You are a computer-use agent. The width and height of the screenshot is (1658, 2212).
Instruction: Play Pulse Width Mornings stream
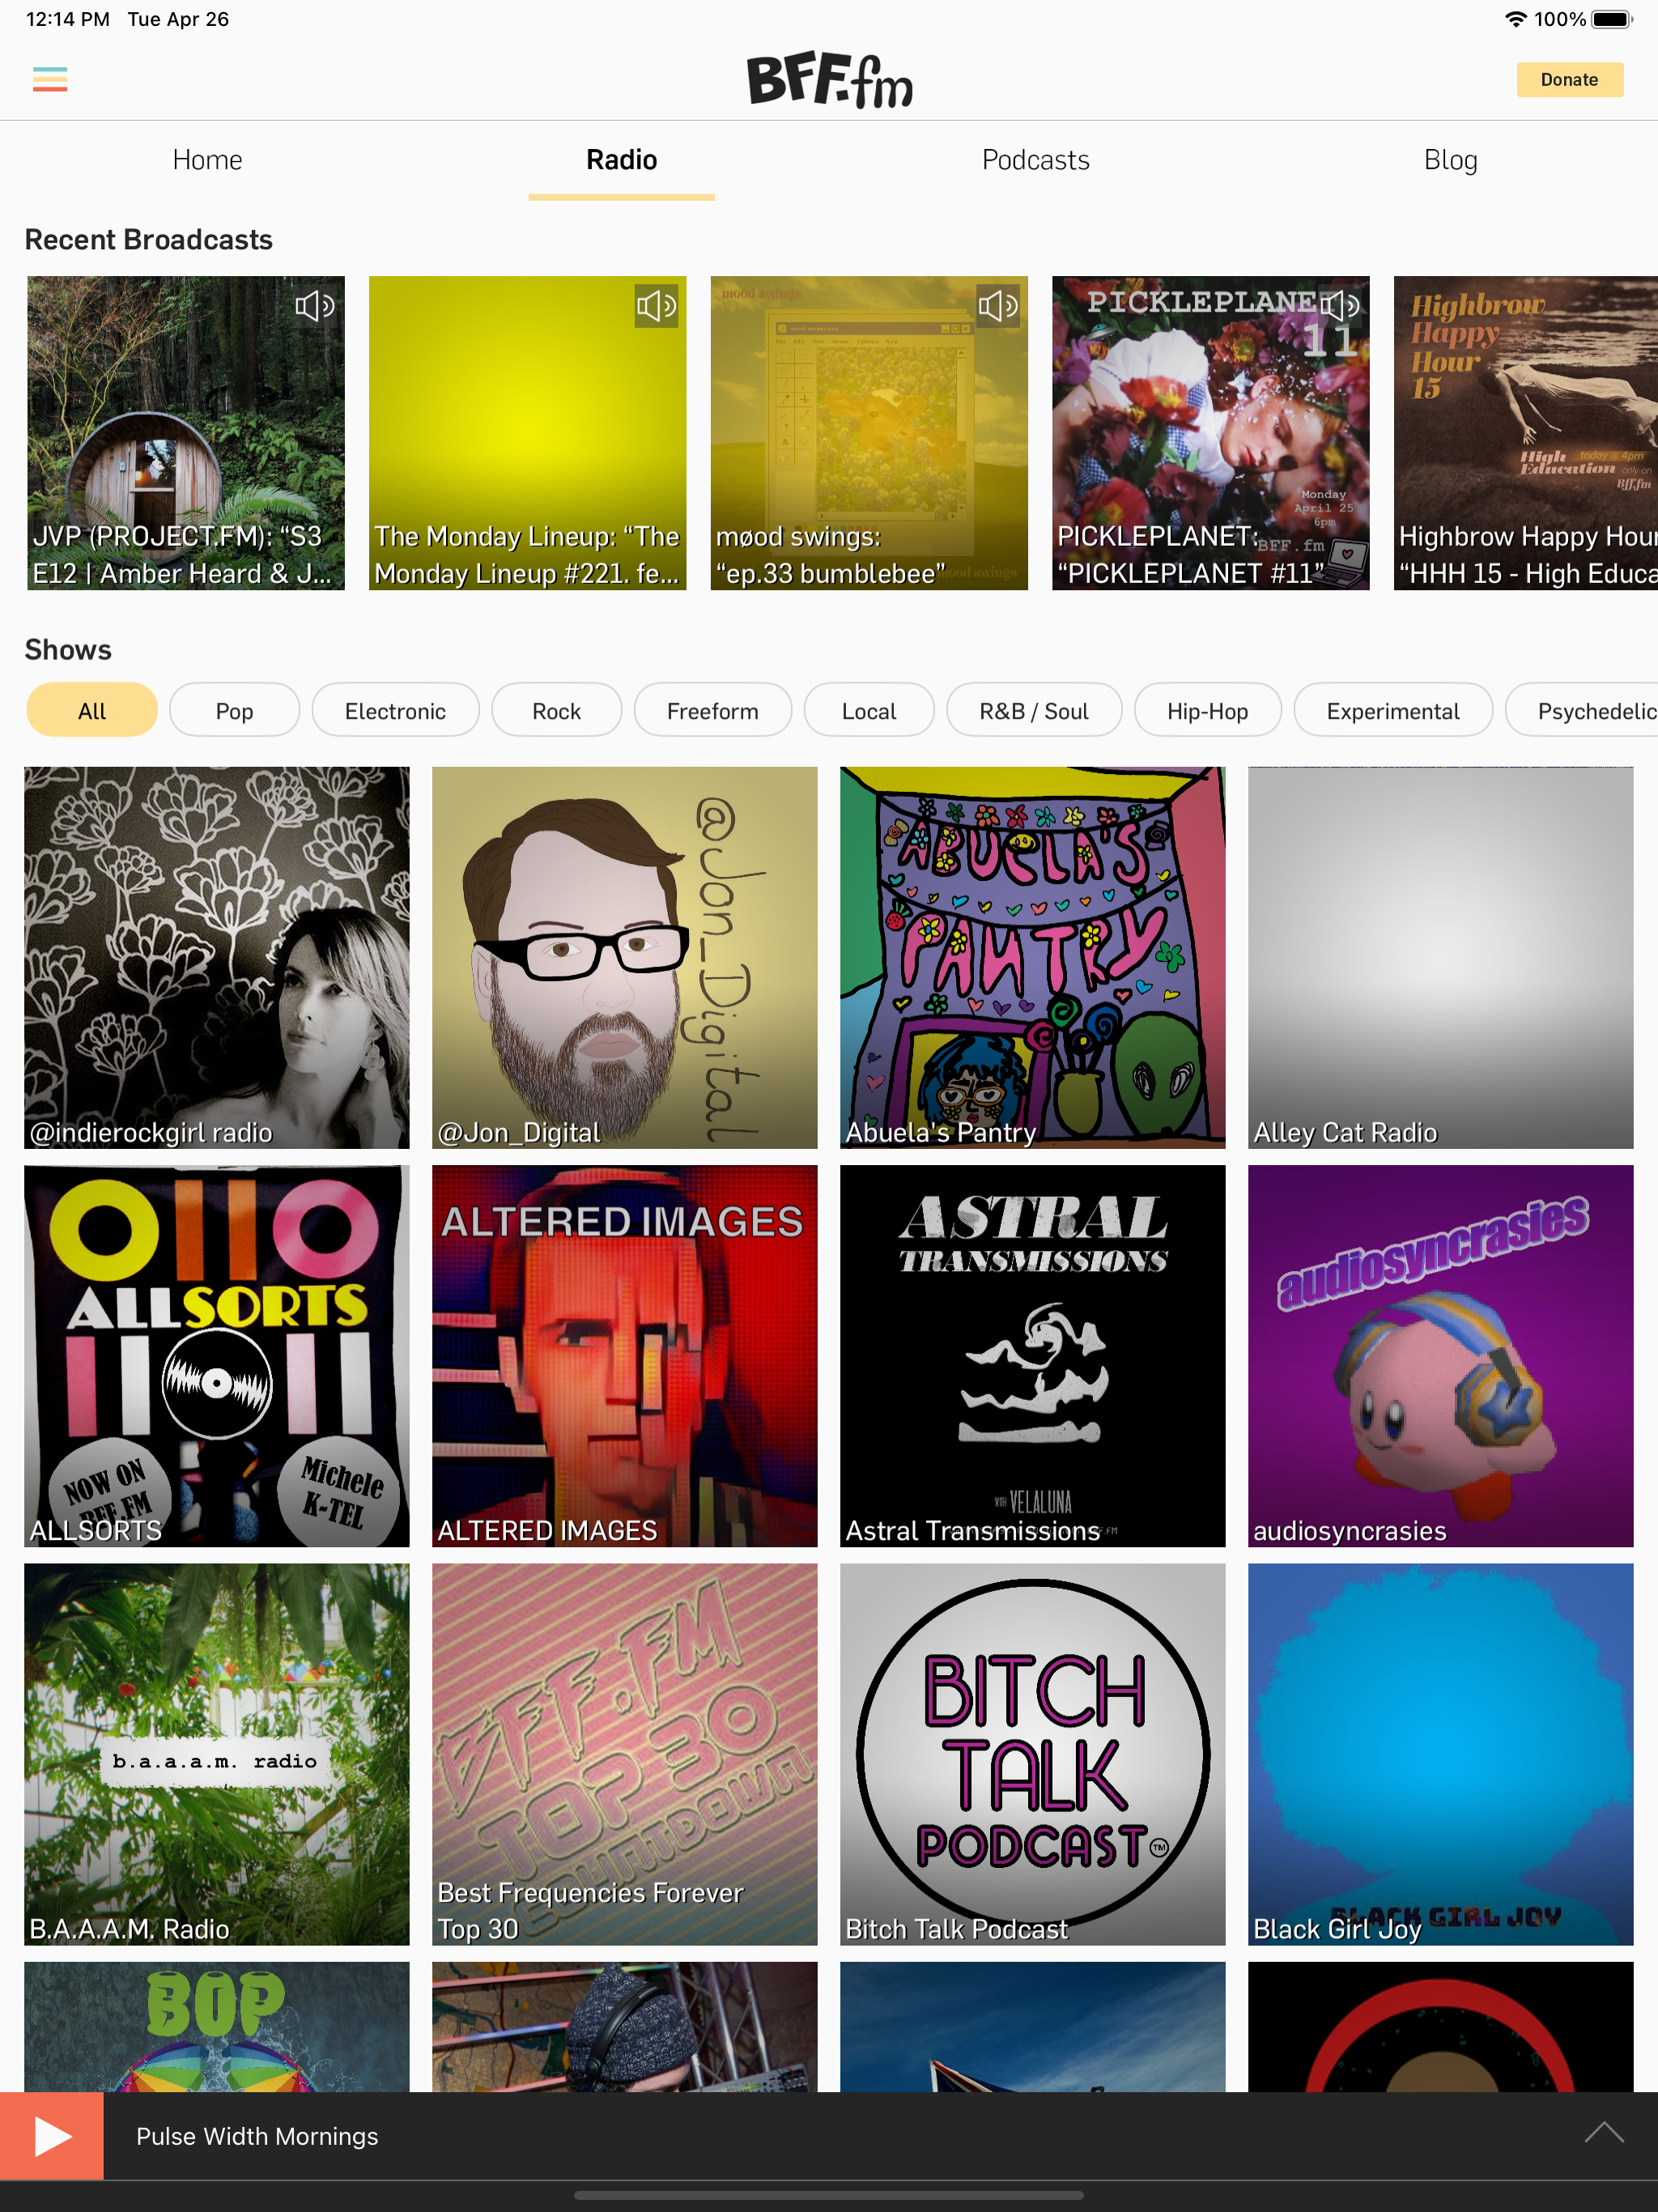52,2136
